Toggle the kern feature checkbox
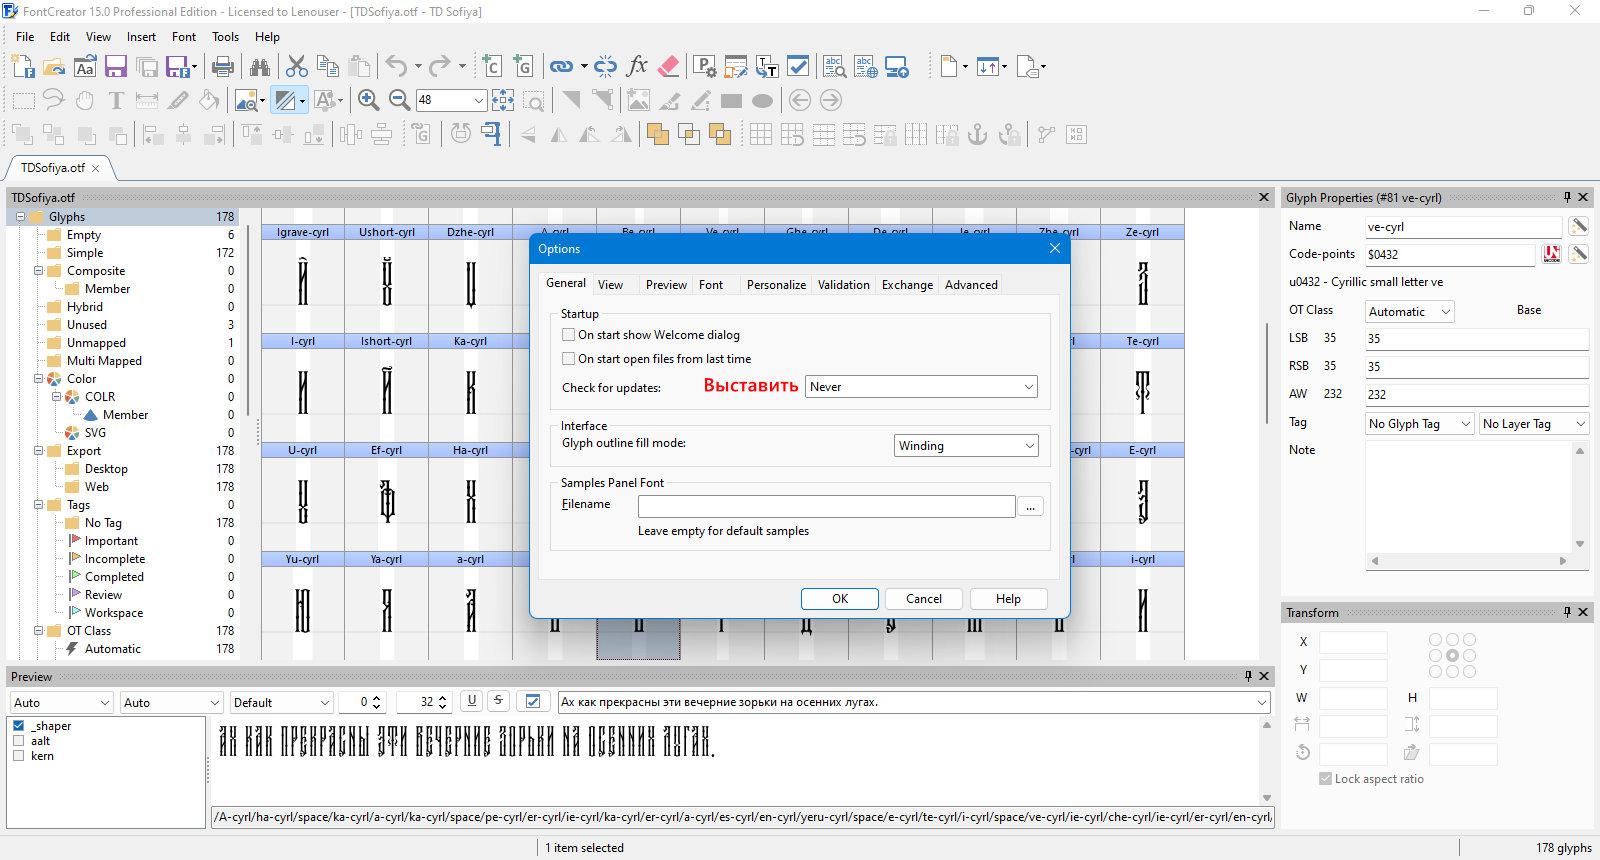The width and height of the screenshot is (1600, 860). (18, 756)
